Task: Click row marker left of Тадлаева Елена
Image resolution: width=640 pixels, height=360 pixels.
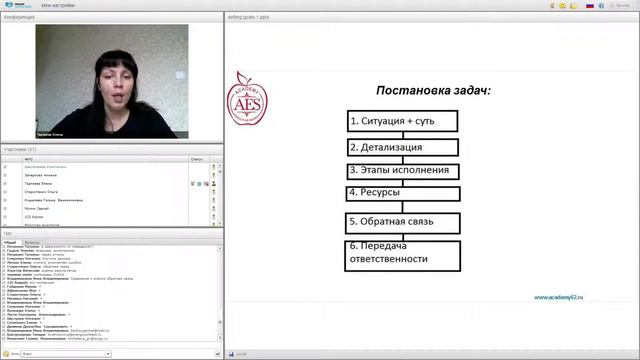Action: pos(5,184)
